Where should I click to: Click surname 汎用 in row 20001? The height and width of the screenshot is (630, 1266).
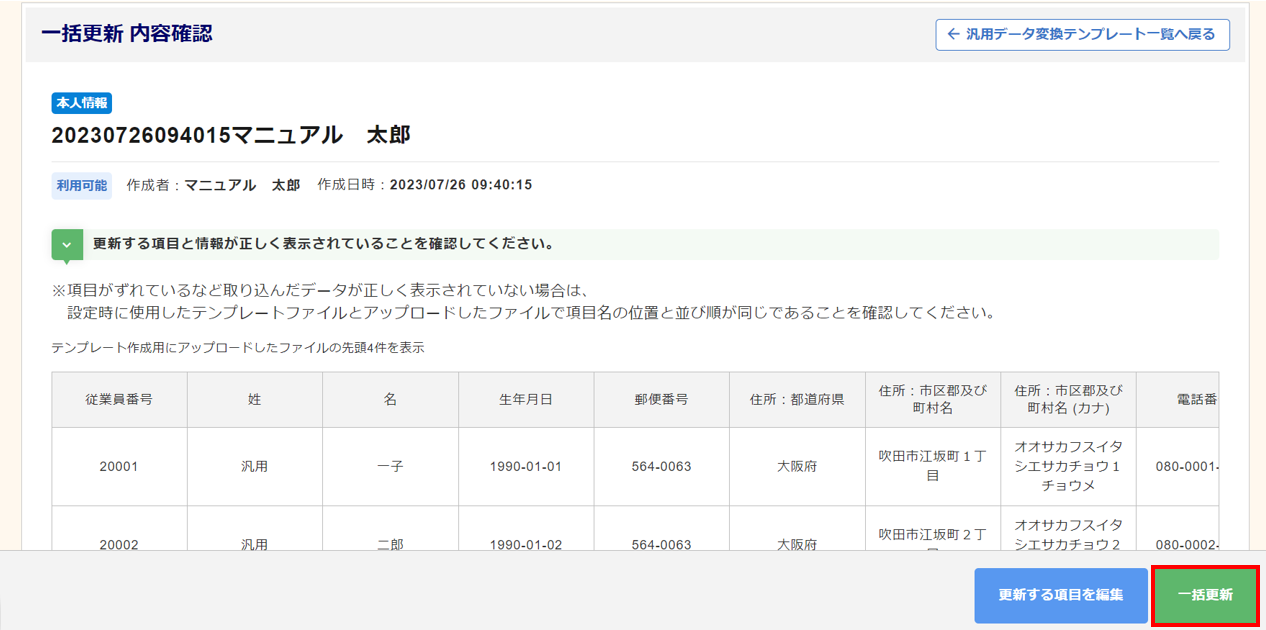tap(255, 467)
